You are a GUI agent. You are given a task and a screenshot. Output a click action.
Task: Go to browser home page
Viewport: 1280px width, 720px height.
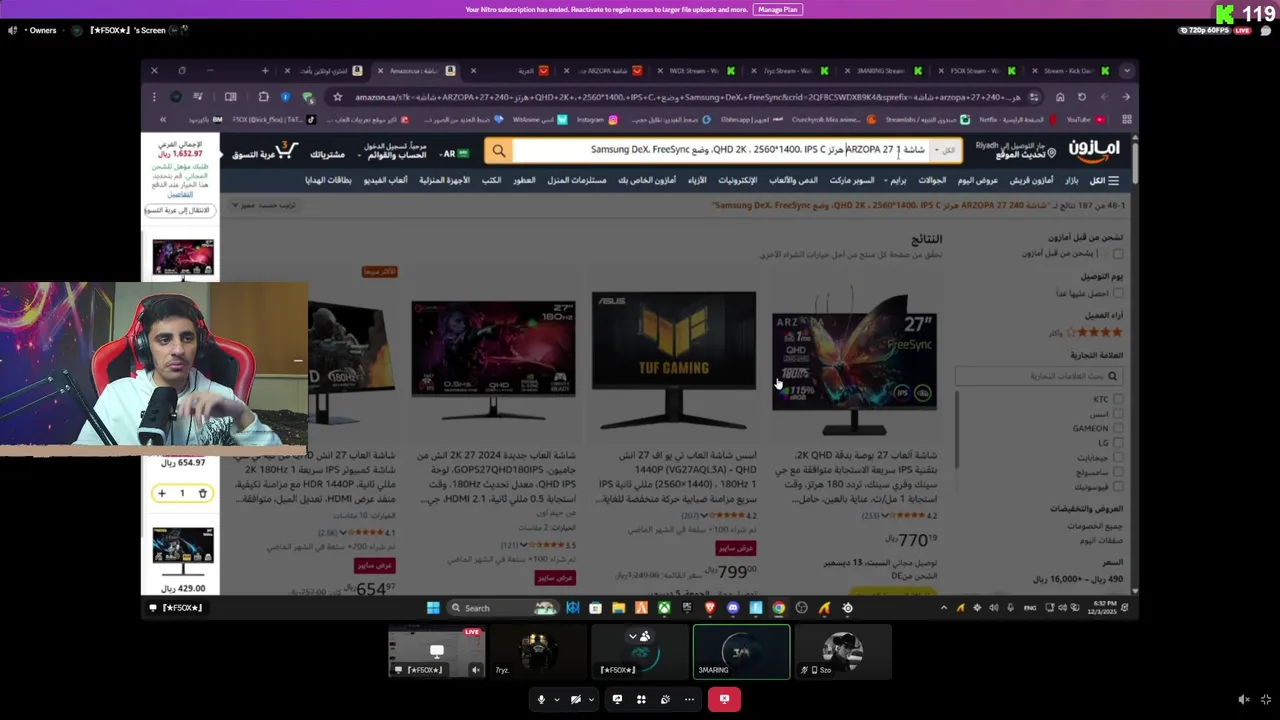1060,97
